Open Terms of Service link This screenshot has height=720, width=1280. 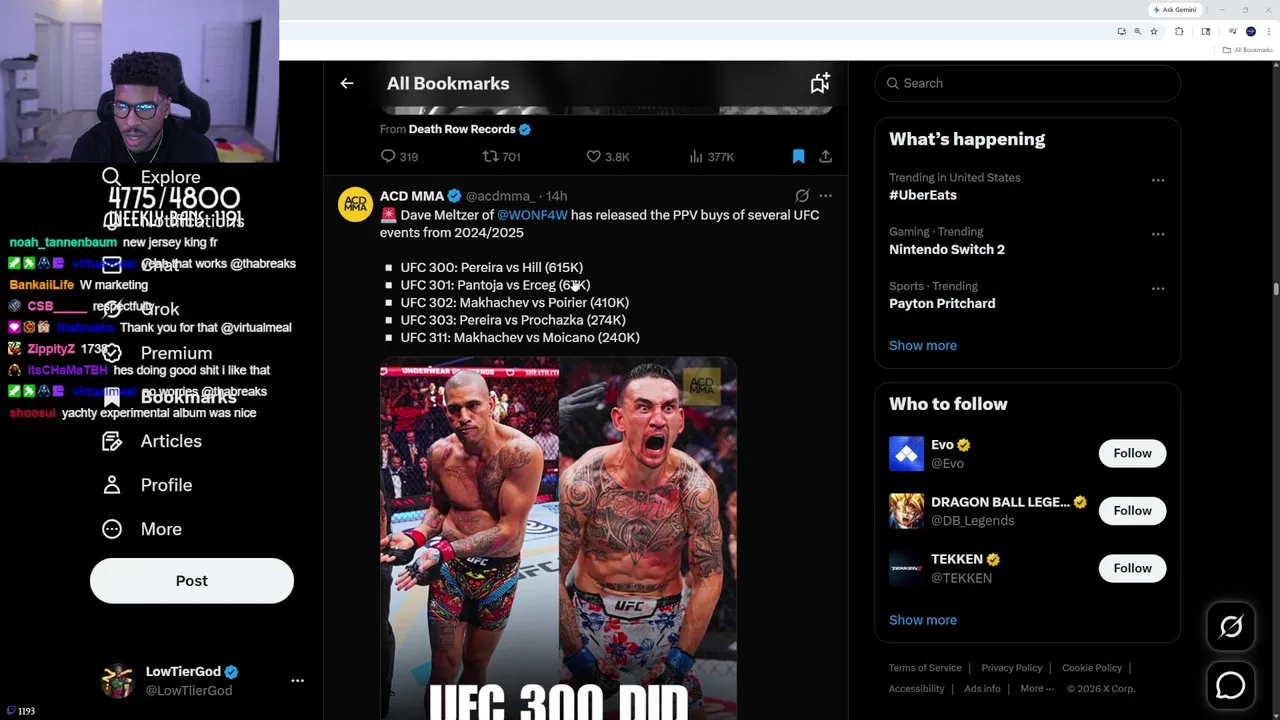925,668
